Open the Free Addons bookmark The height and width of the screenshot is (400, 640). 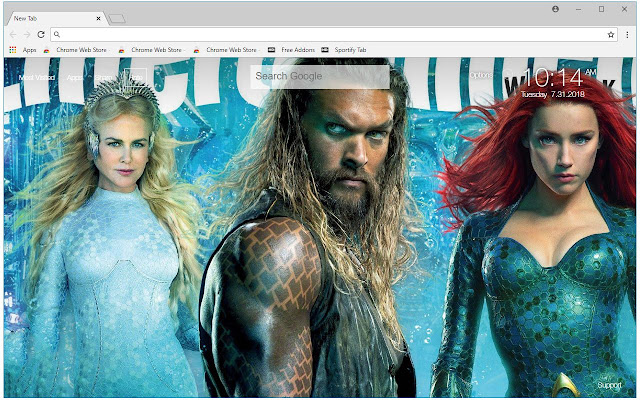pos(291,50)
